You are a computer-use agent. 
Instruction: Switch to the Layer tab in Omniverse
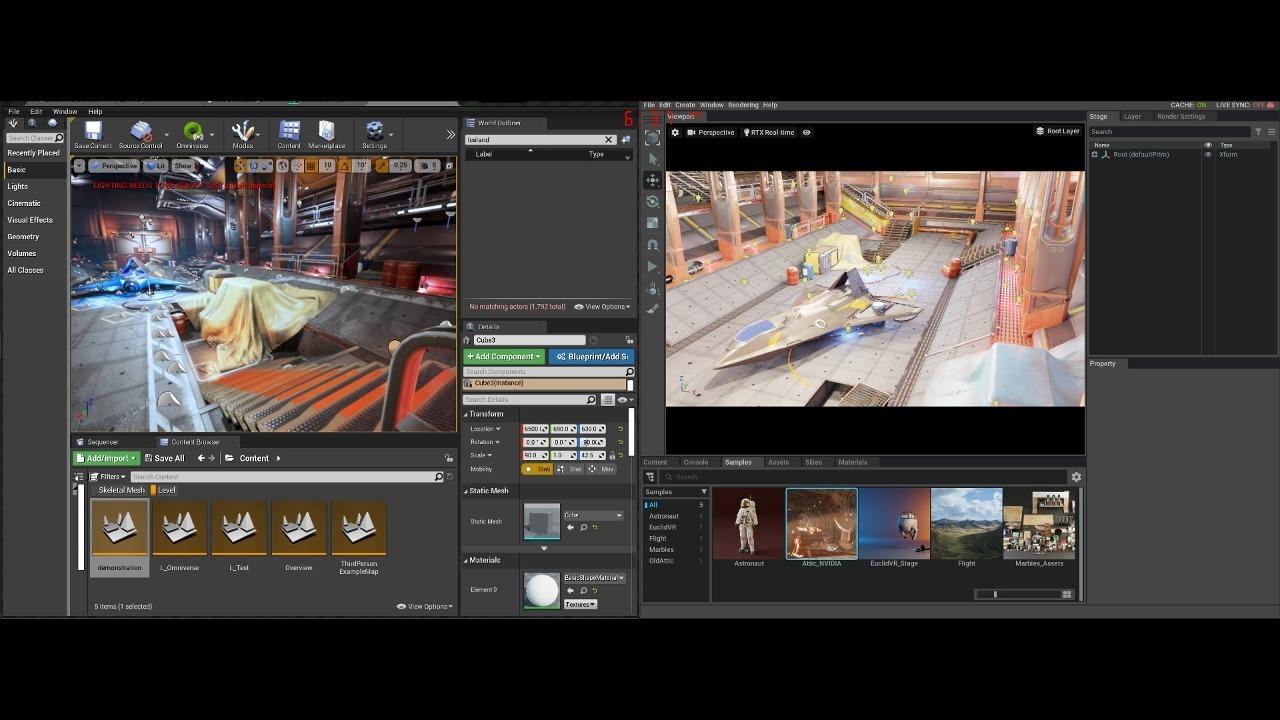coord(1132,116)
